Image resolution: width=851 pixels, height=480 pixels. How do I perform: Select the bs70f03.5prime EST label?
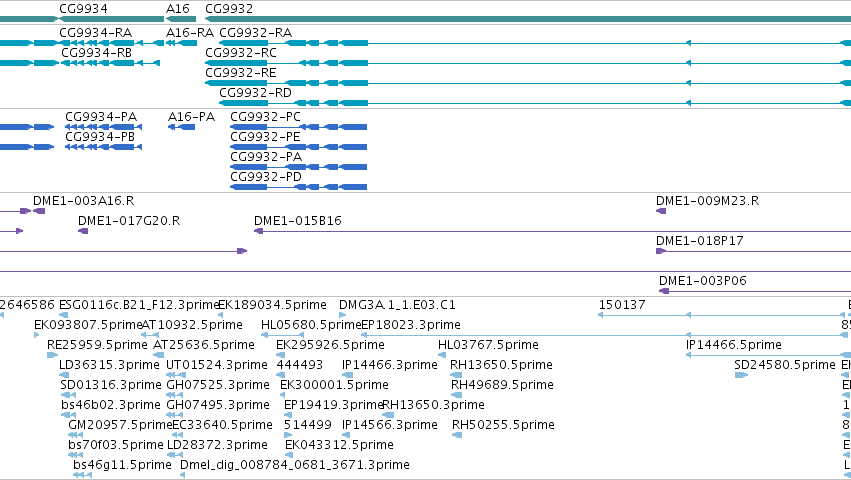pos(116,445)
